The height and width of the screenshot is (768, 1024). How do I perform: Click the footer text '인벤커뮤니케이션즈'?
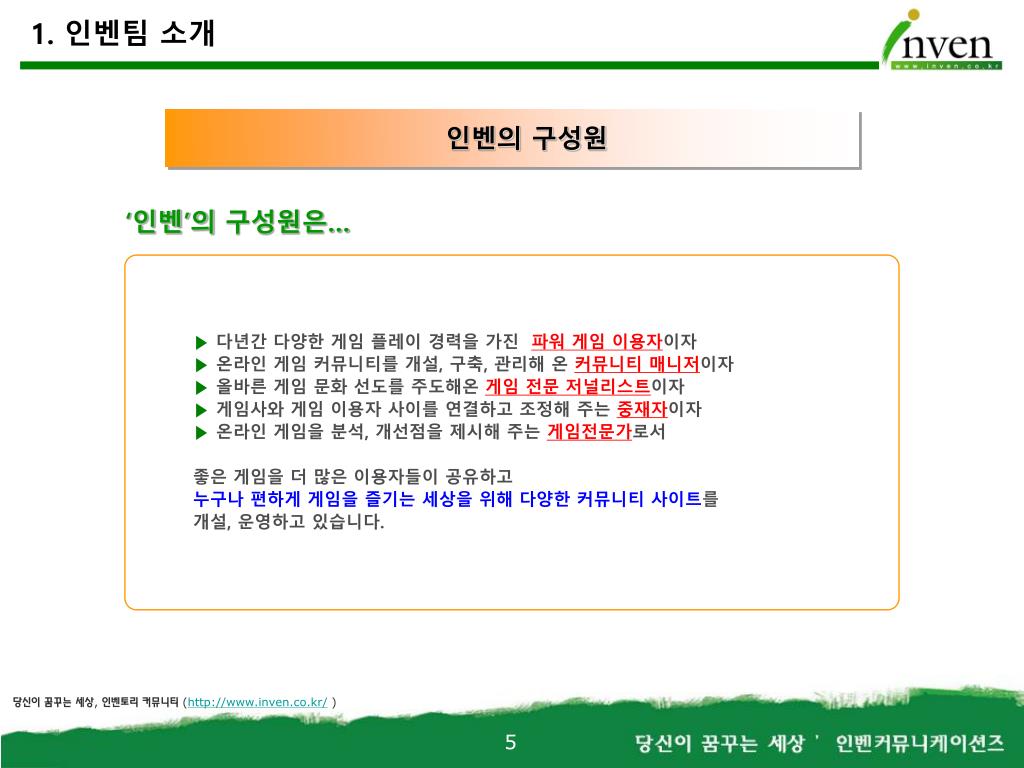(920, 743)
